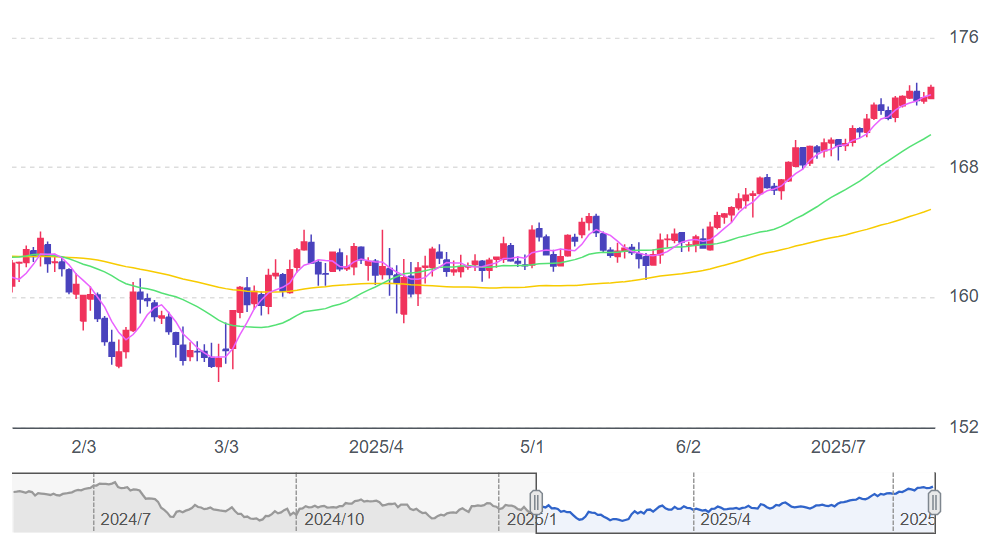Click the 168 price axis label
This screenshot has width=1003, height=547.
click(x=964, y=167)
